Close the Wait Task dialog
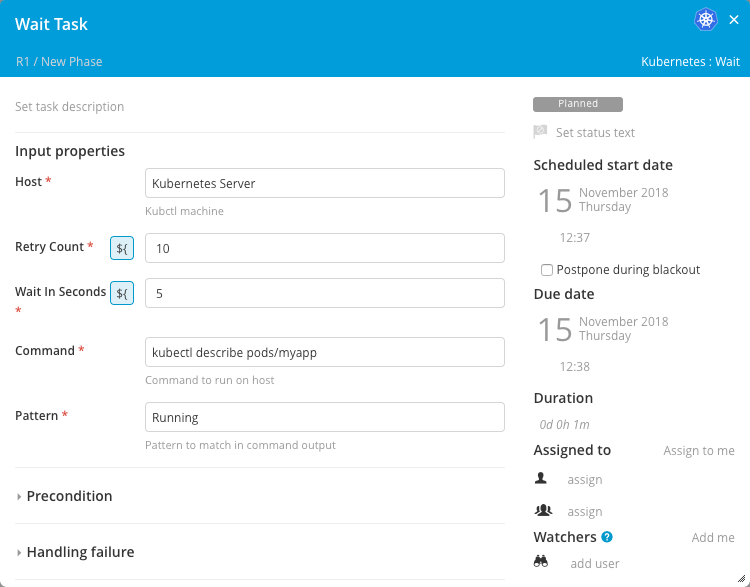The width and height of the screenshot is (750, 587). [x=735, y=20]
